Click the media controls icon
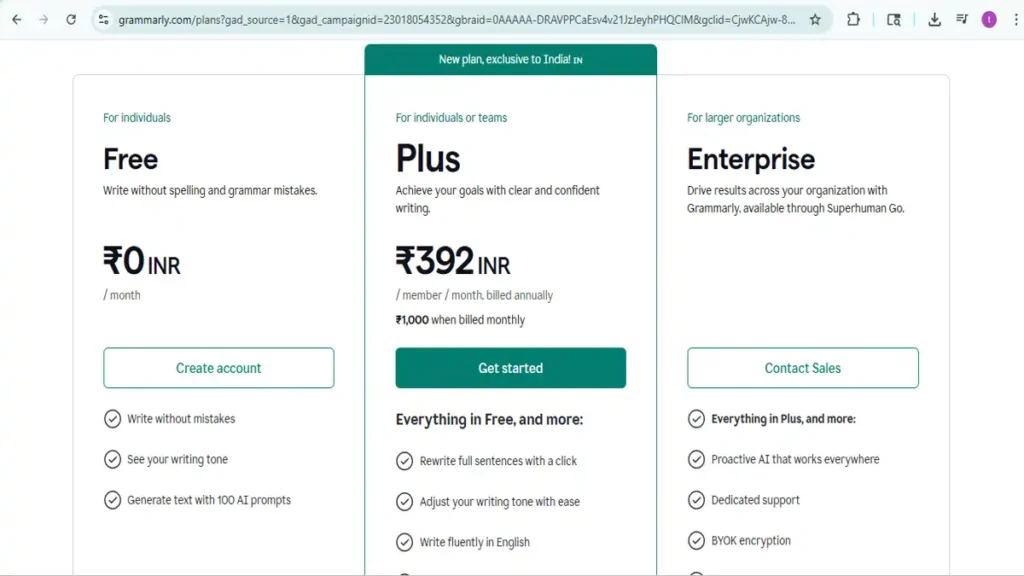This screenshot has height=576, width=1024. click(x=963, y=19)
